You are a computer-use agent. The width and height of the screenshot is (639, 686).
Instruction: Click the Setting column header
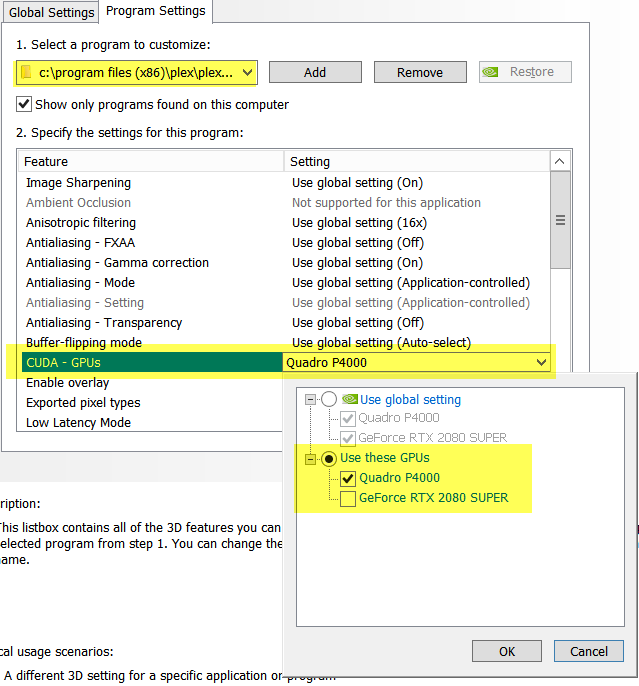coord(417,161)
